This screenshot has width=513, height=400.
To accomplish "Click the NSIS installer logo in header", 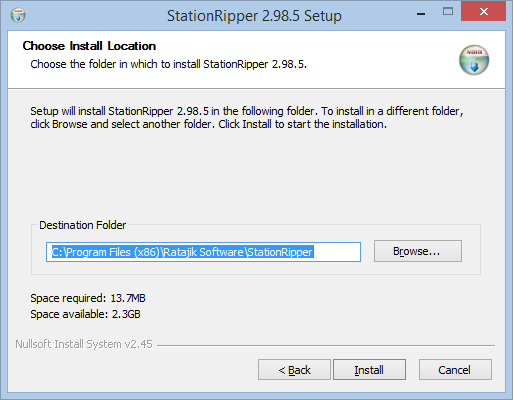I will tap(474, 60).
